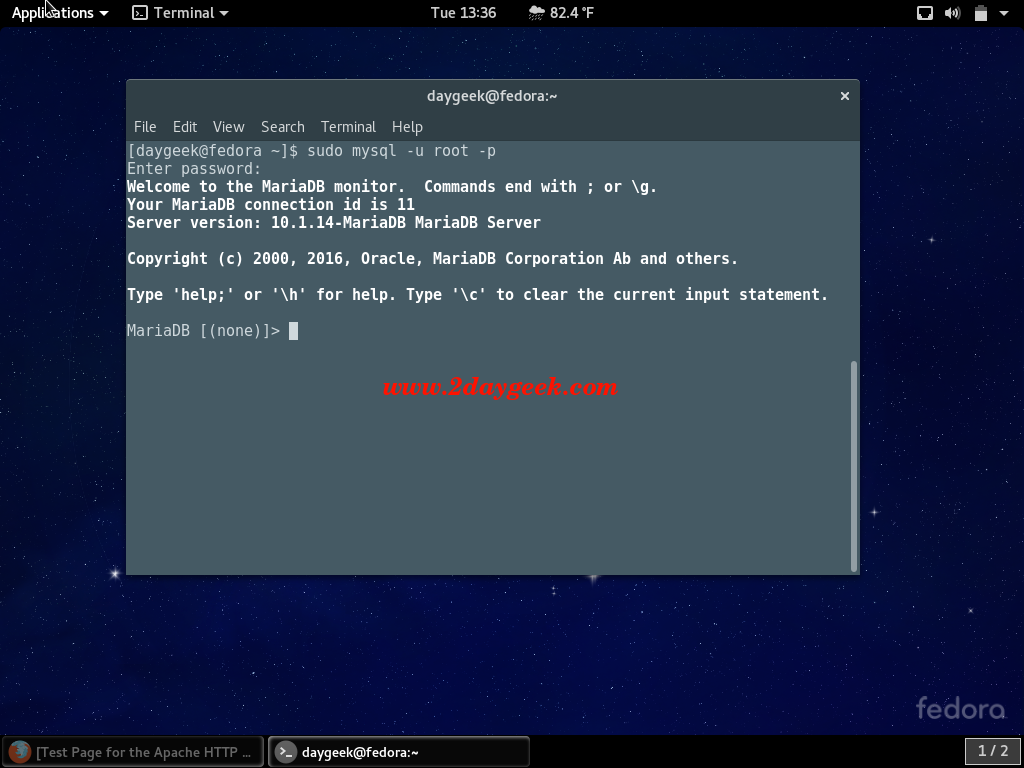1024x768 pixels.
Task: Click the network connection icon in system tray
Action: [925, 13]
